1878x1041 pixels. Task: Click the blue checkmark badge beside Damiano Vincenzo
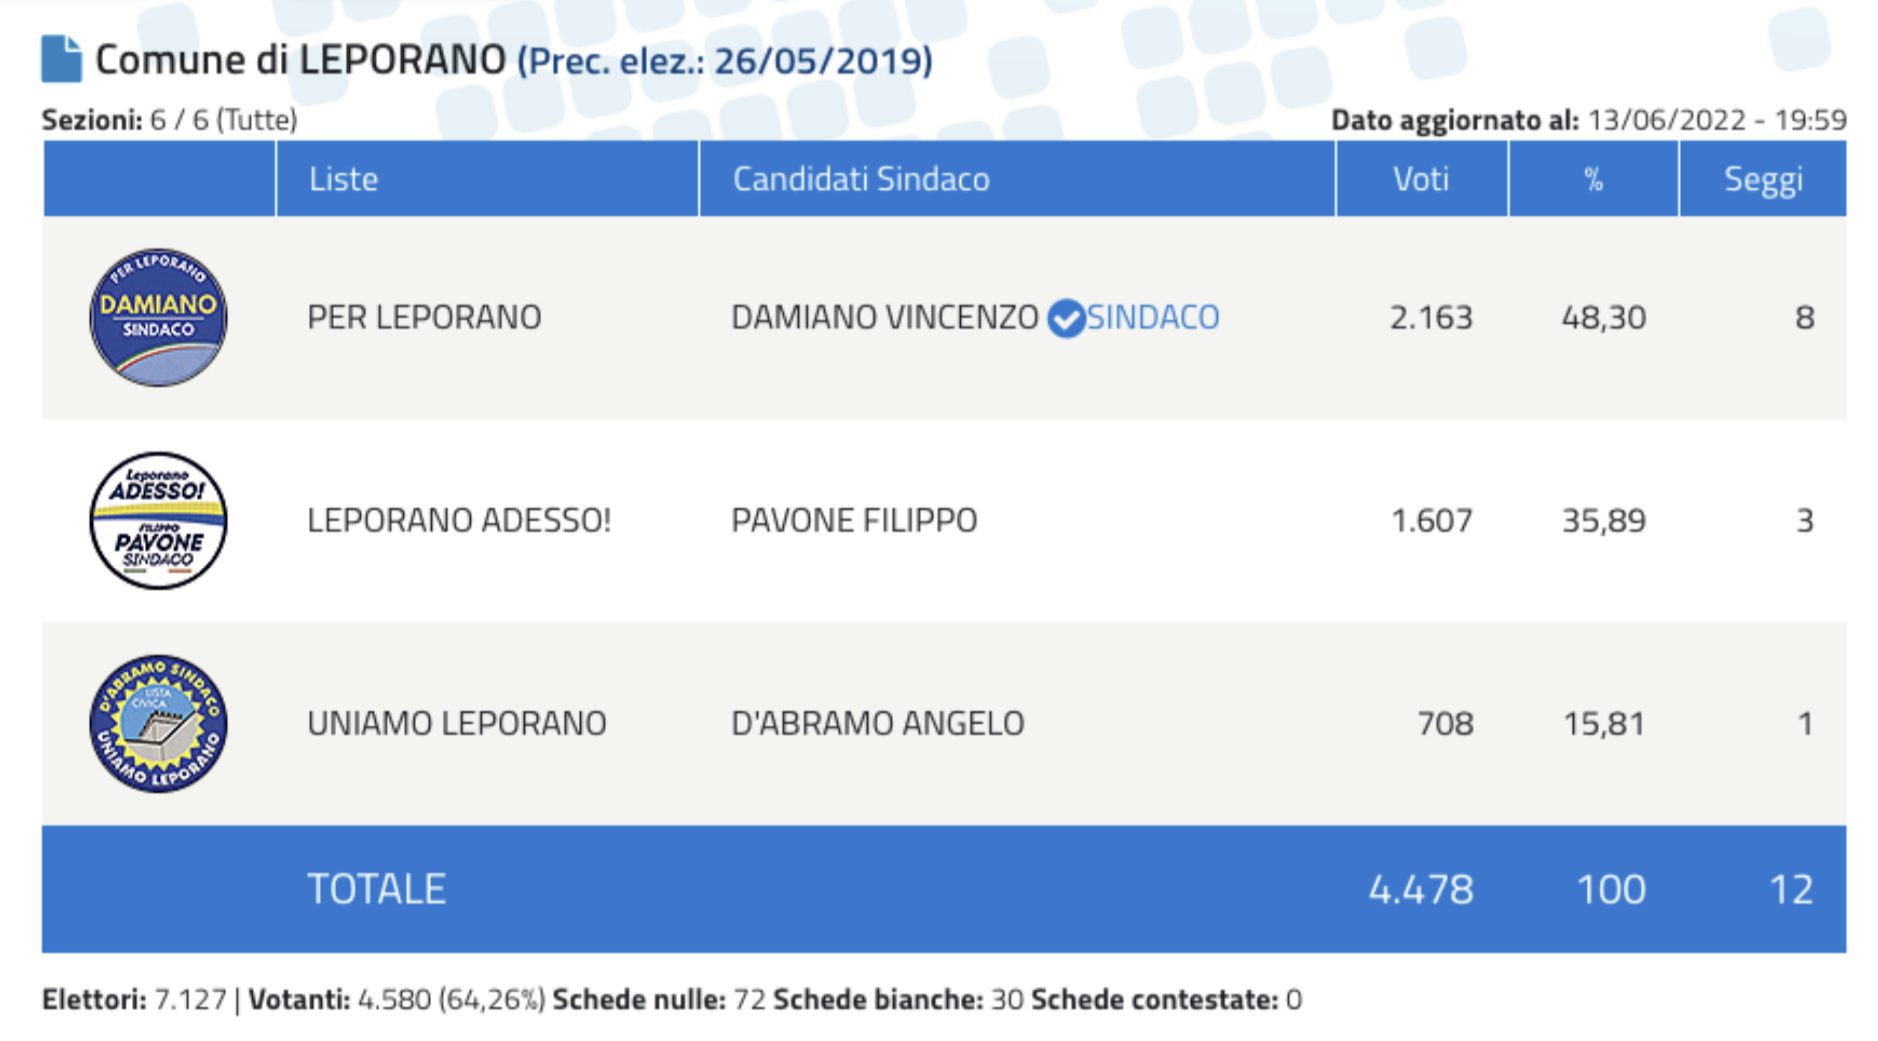pos(1065,318)
